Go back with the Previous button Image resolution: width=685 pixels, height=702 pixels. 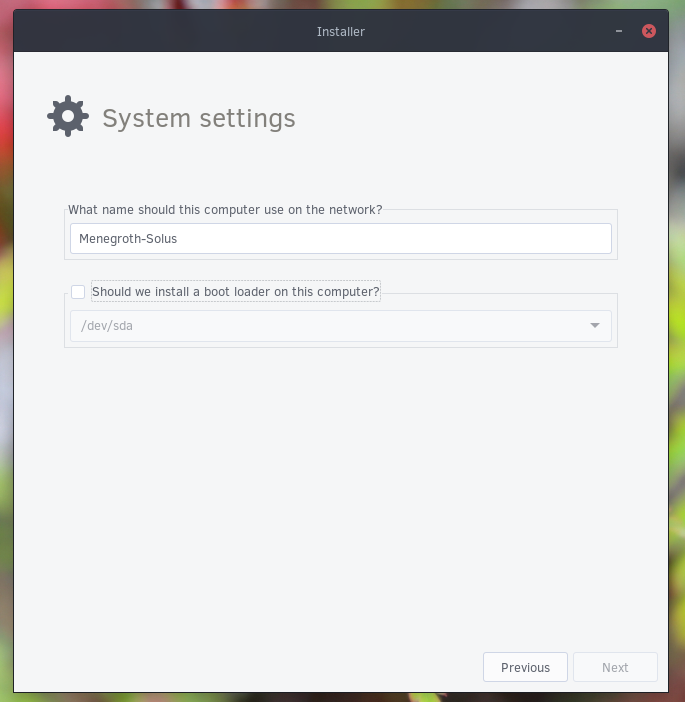(x=525, y=667)
